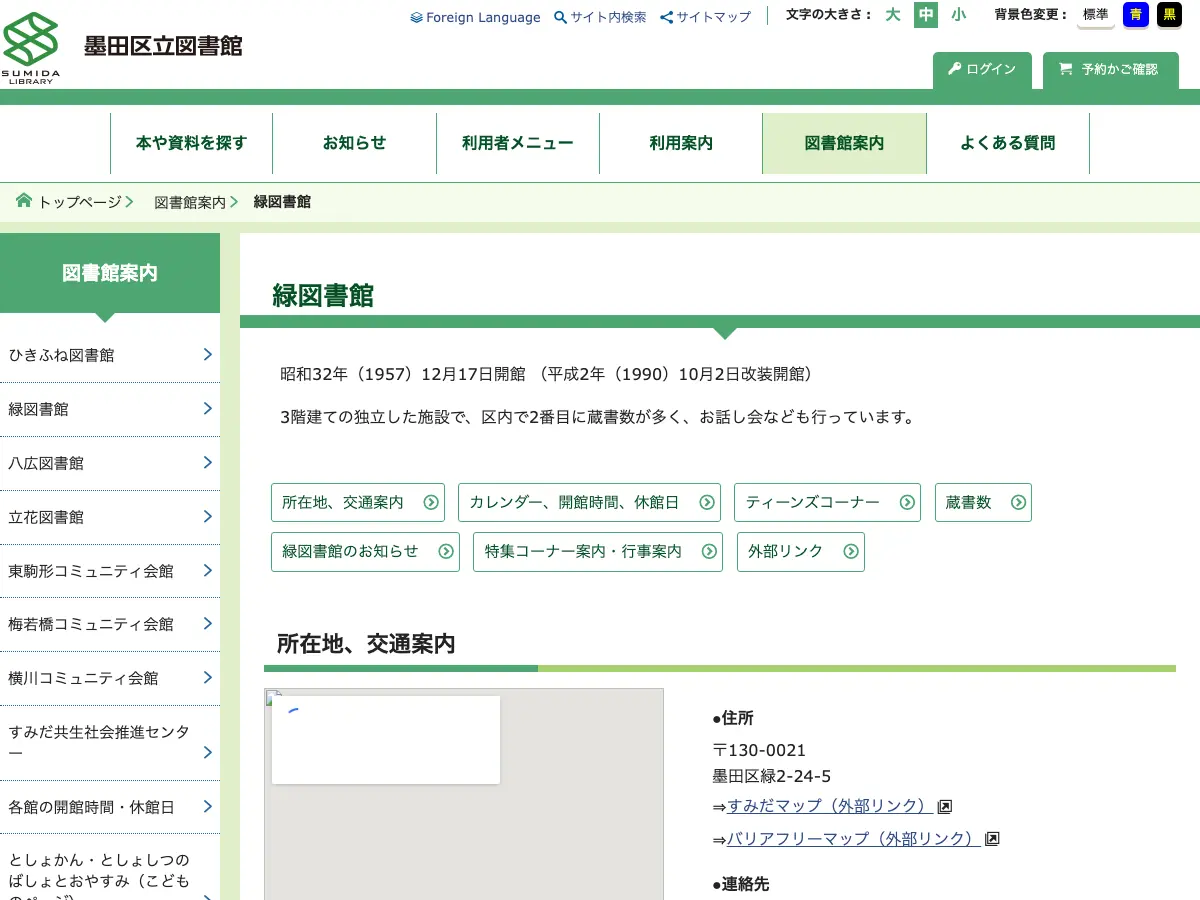Click external link icon after すみだマップ
Image resolution: width=1200 pixels, height=900 pixels.
click(944, 806)
